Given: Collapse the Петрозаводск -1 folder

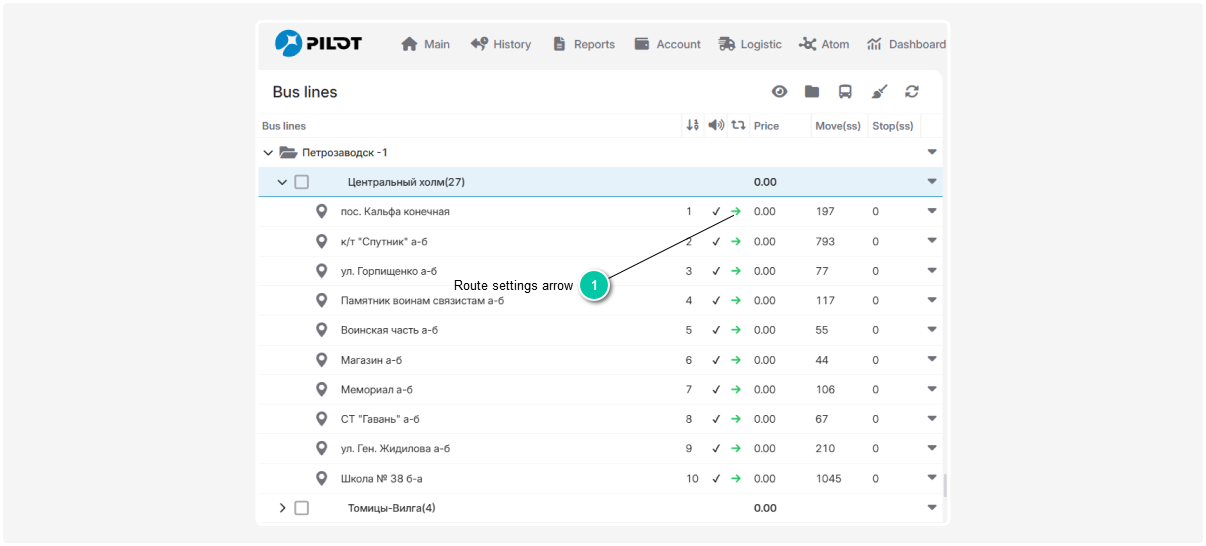Looking at the screenshot, I should pos(267,153).
